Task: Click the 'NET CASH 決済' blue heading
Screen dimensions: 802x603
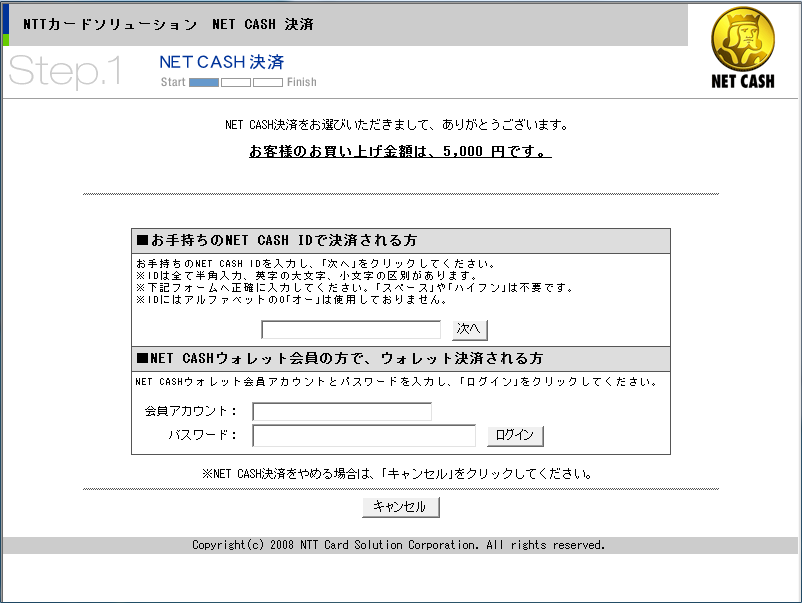Action: point(221,62)
